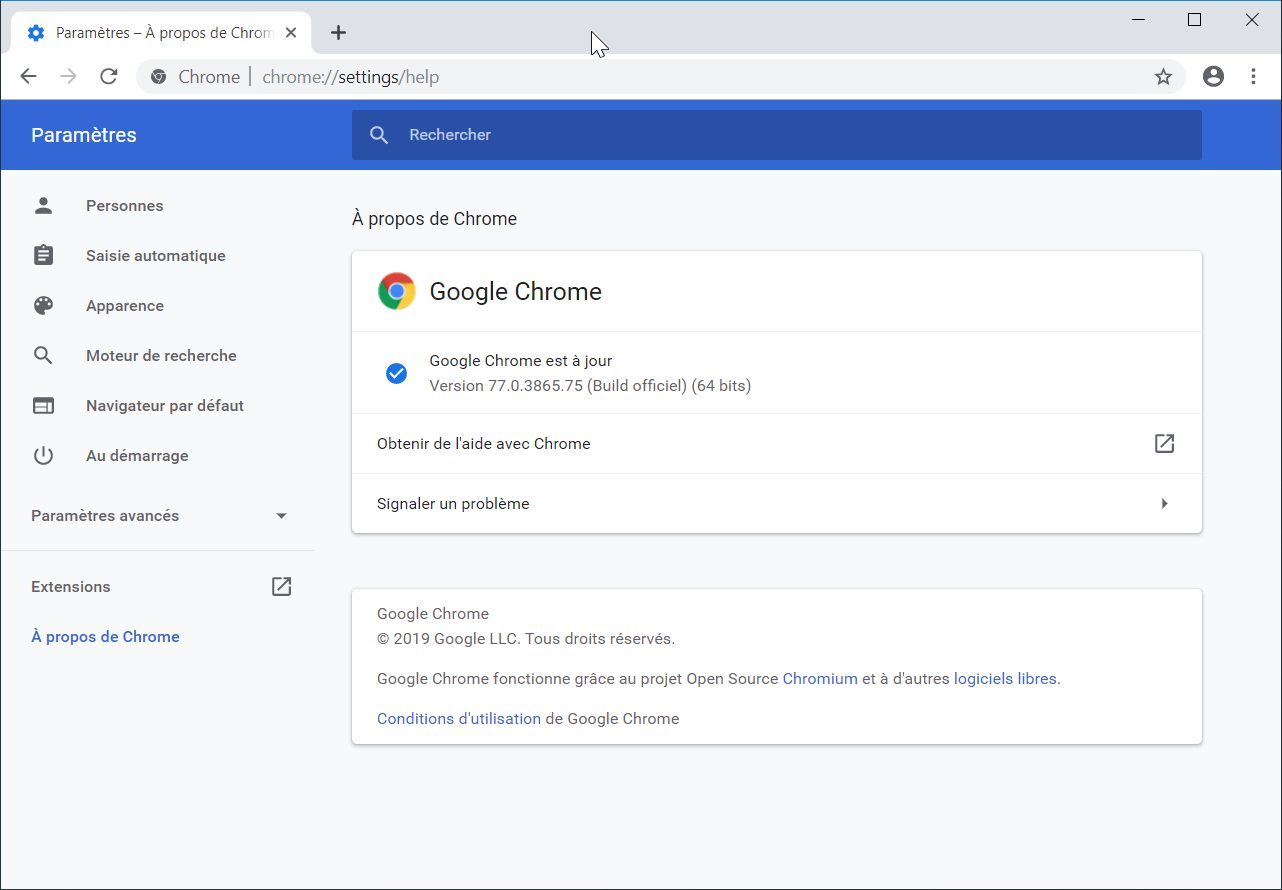This screenshot has width=1282, height=890.
Task: Open Saisie automatique settings
Action: 157,255
